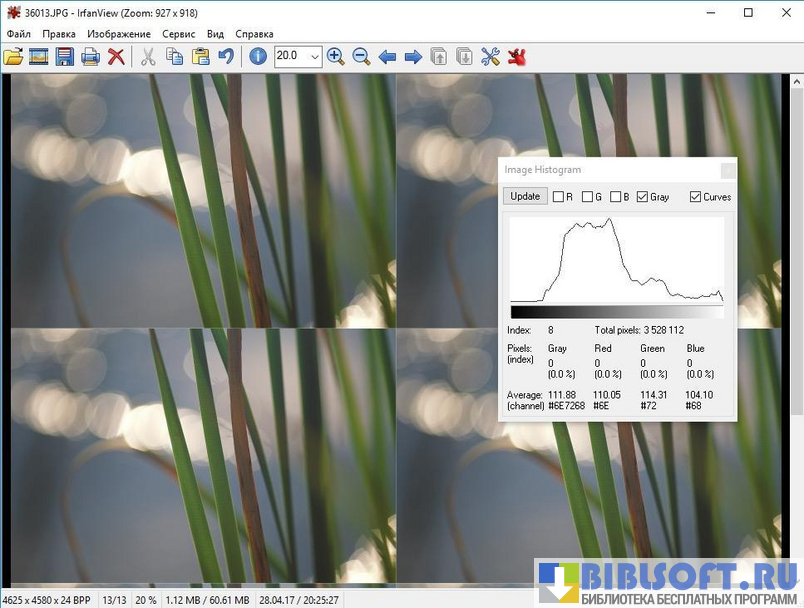Enable the R channel checkbox in histogram
The image size is (804, 608).
pyautogui.click(x=559, y=197)
